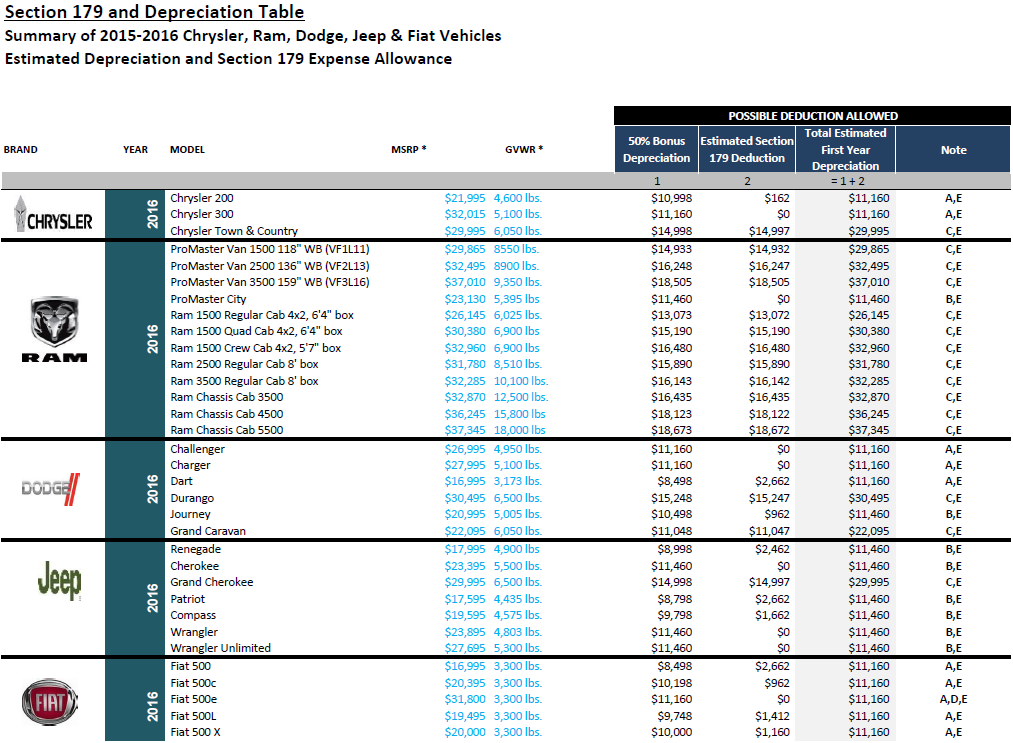
Task: Select 'Ram 1500 Quad Cab 4x2, 6'4" box'
Action: coord(256,331)
